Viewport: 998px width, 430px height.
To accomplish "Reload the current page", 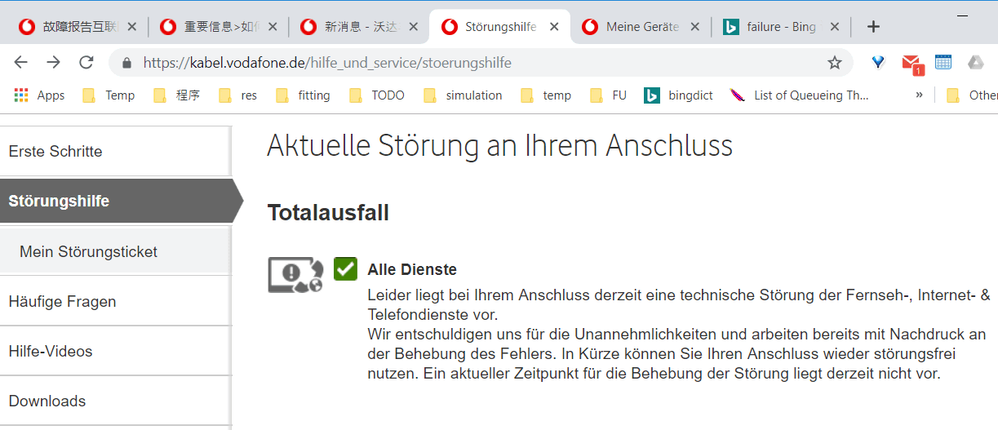I will (x=86, y=63).
